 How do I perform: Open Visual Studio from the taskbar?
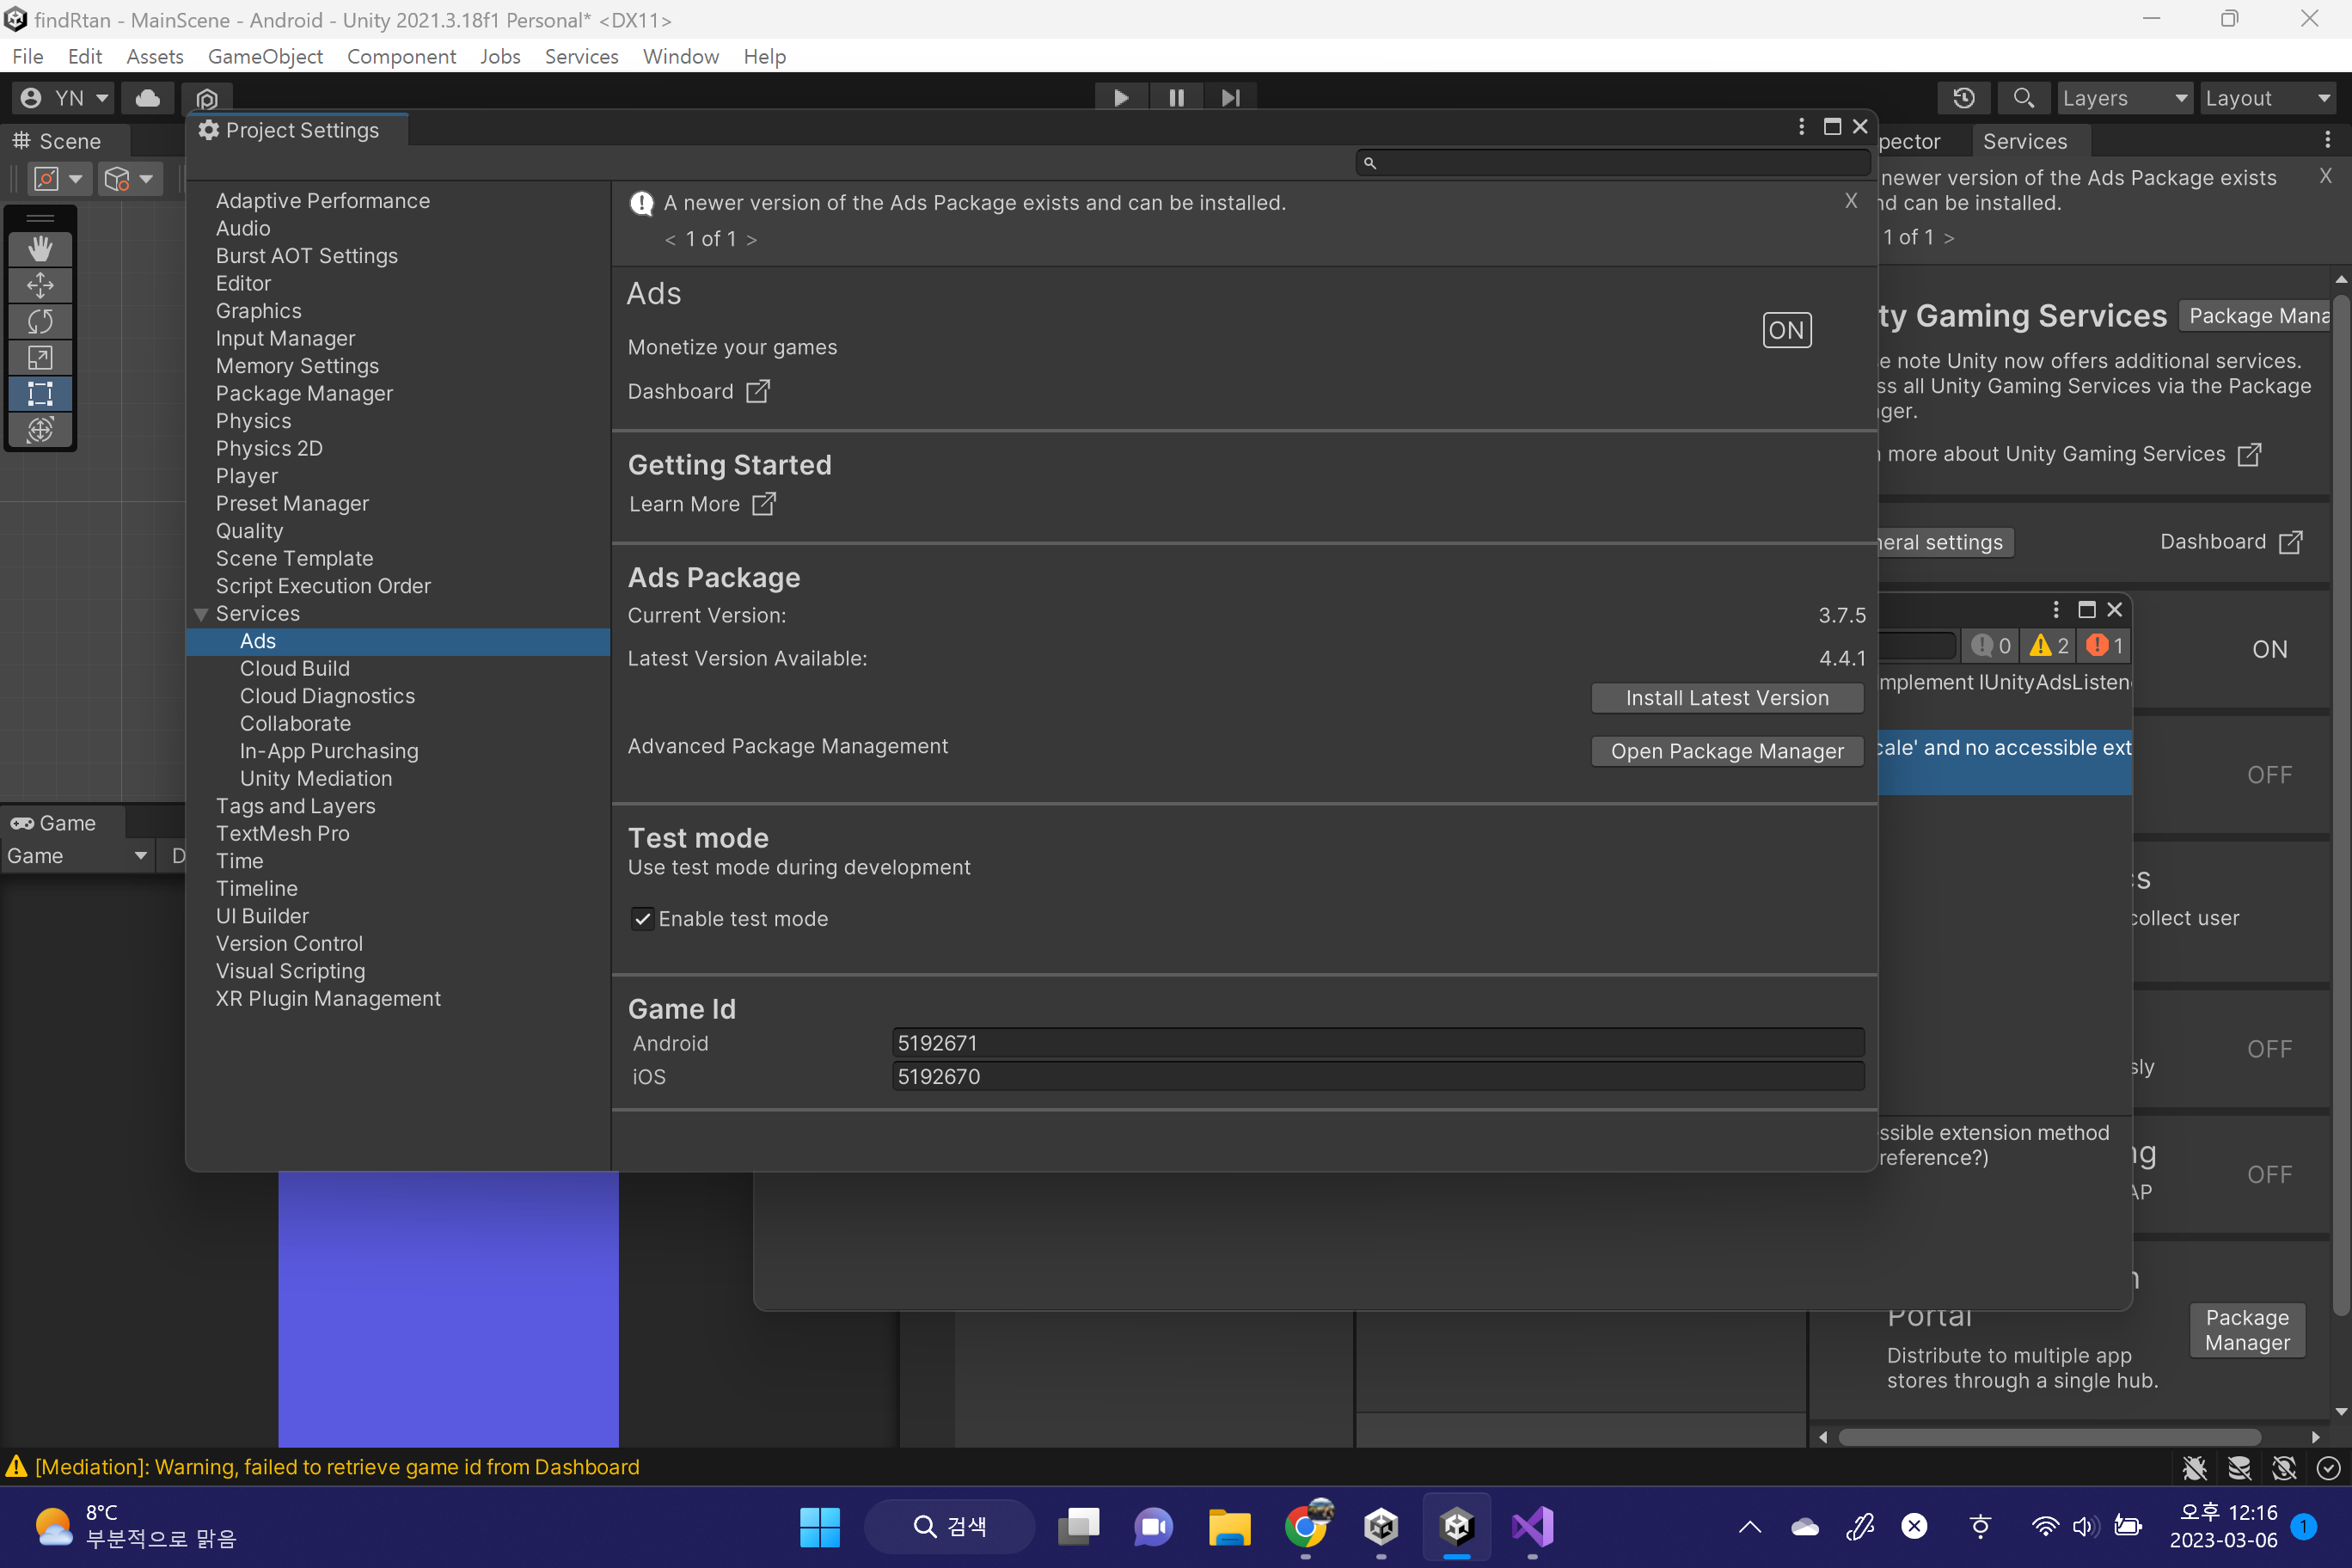tap(1532, 1527)
